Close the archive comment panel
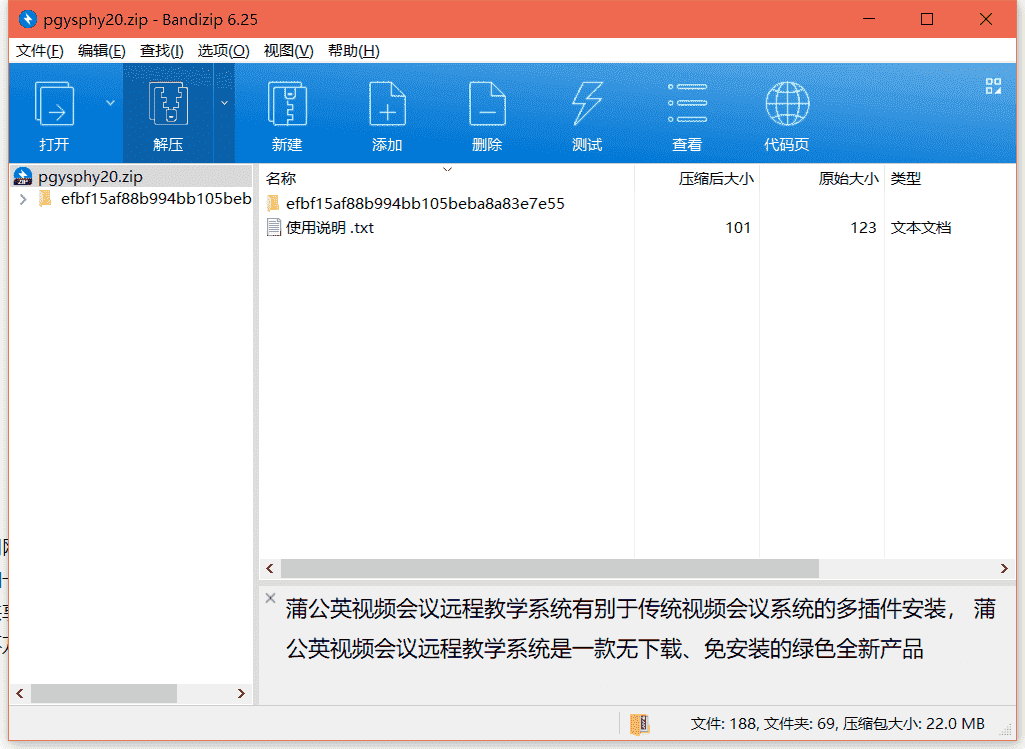This screenshot has height=749, width=1025. click(x=270, y=597)
